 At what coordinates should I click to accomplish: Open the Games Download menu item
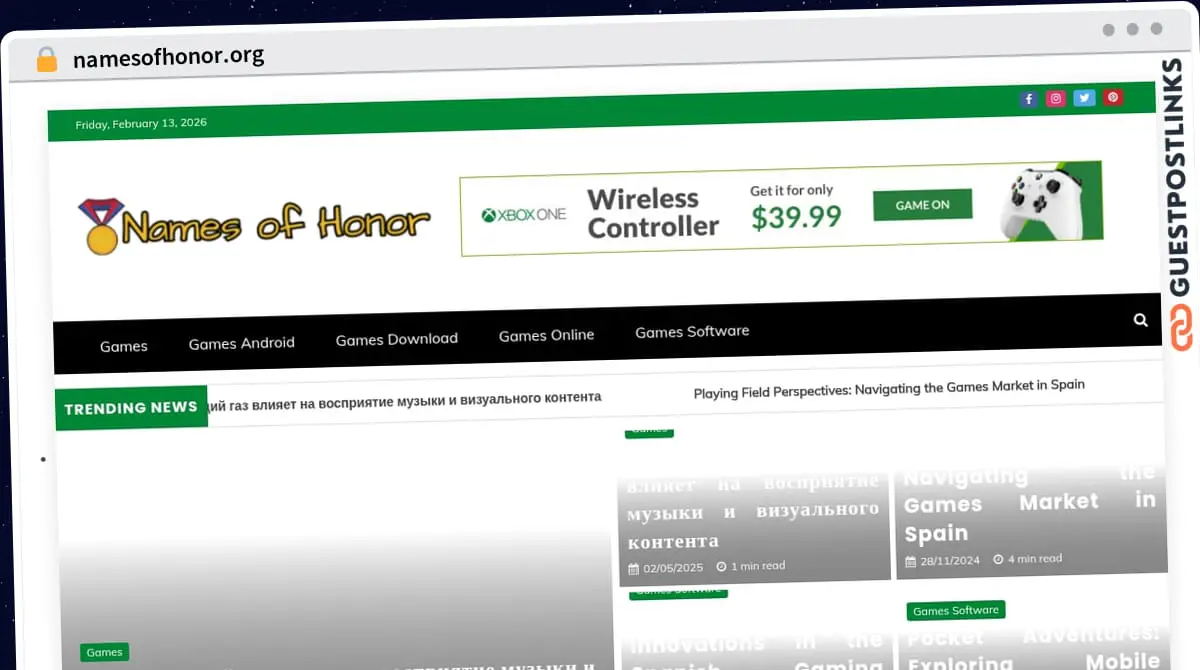(x=397, y=339)
